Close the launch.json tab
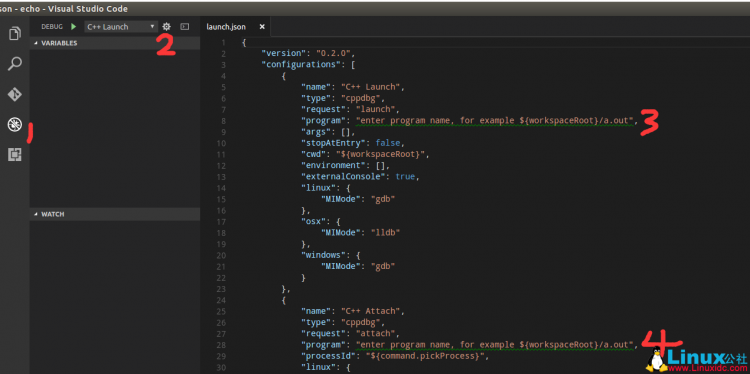 262,27
